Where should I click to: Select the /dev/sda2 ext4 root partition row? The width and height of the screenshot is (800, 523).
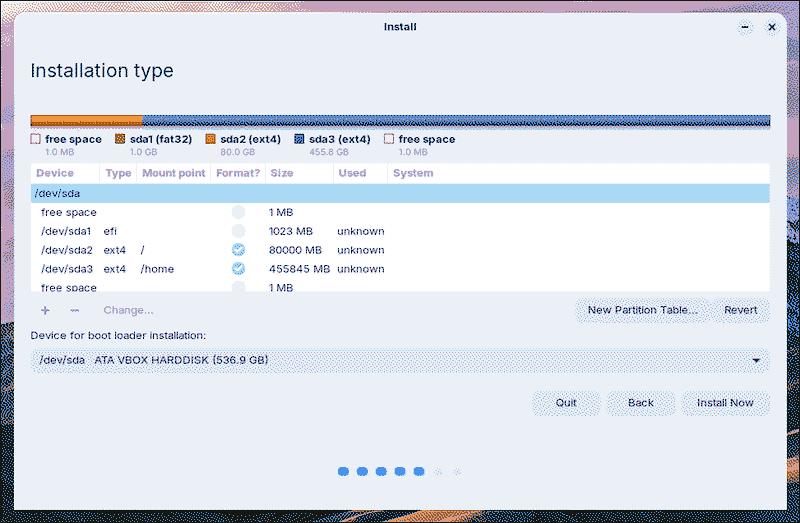click(x=400, y=250)
